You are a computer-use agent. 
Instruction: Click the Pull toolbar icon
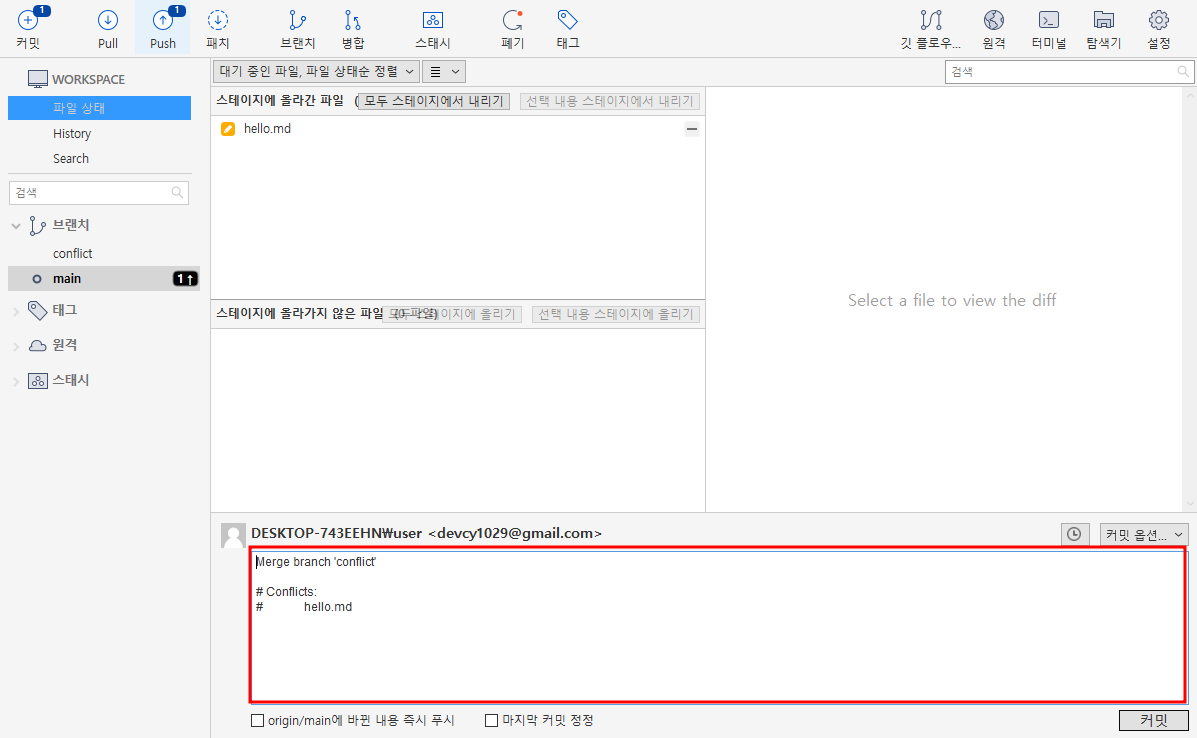108,21
